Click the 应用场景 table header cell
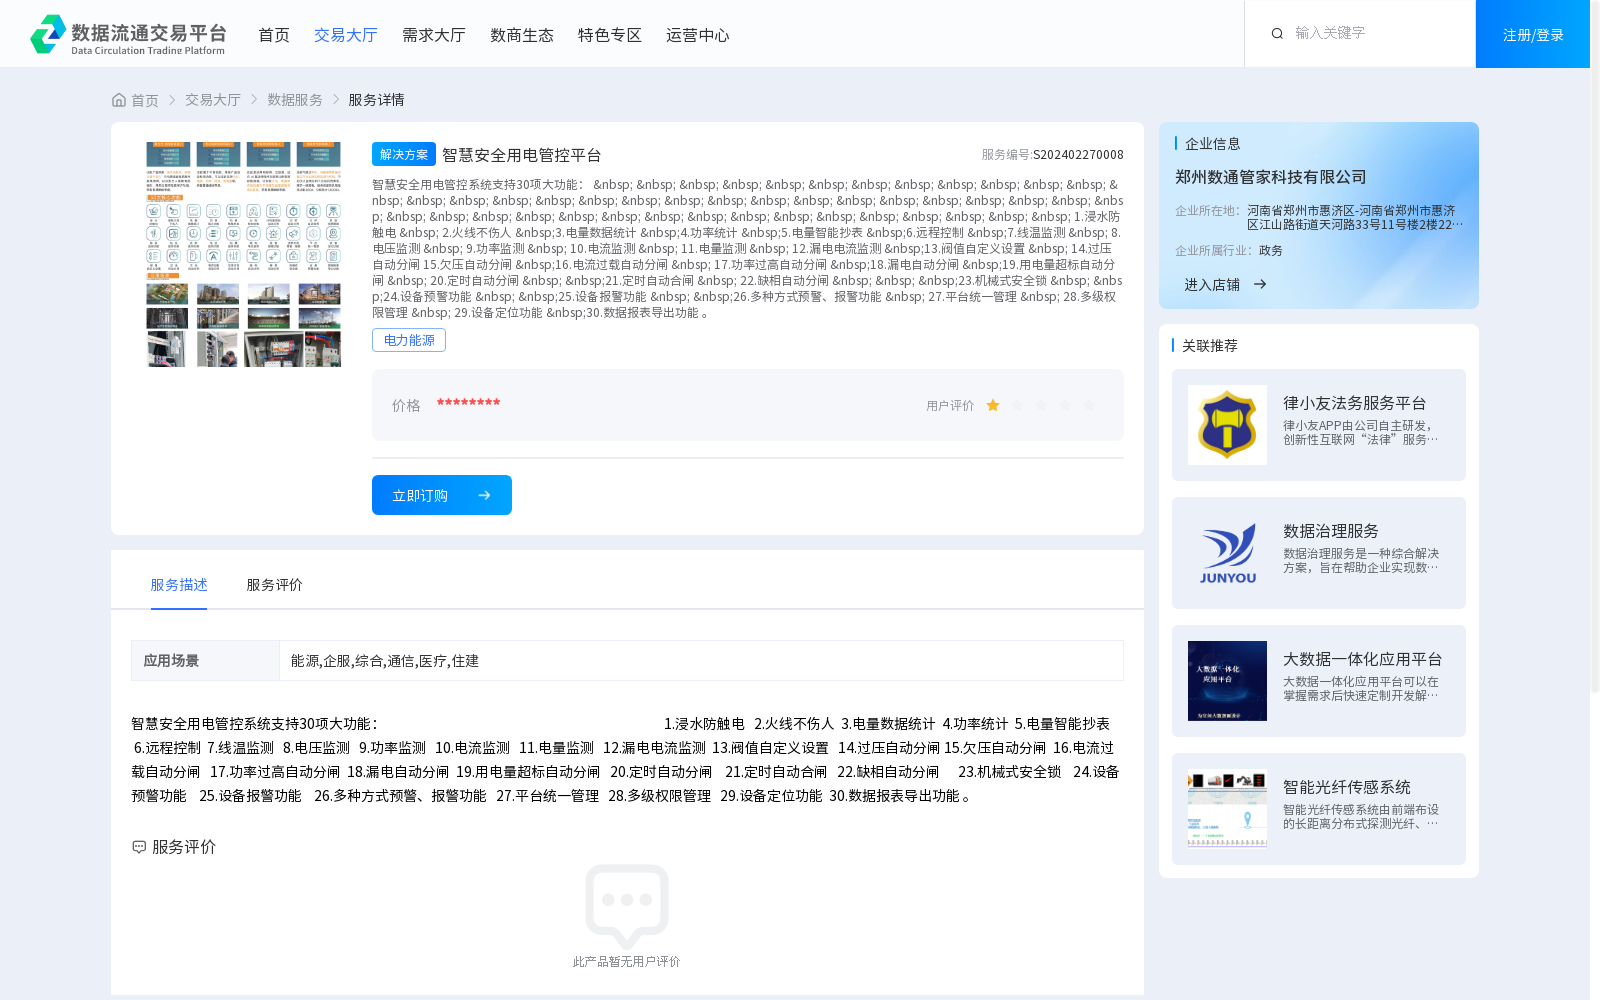The height and width of the screenshot is (1000, 1600). [x=205, y=661]
